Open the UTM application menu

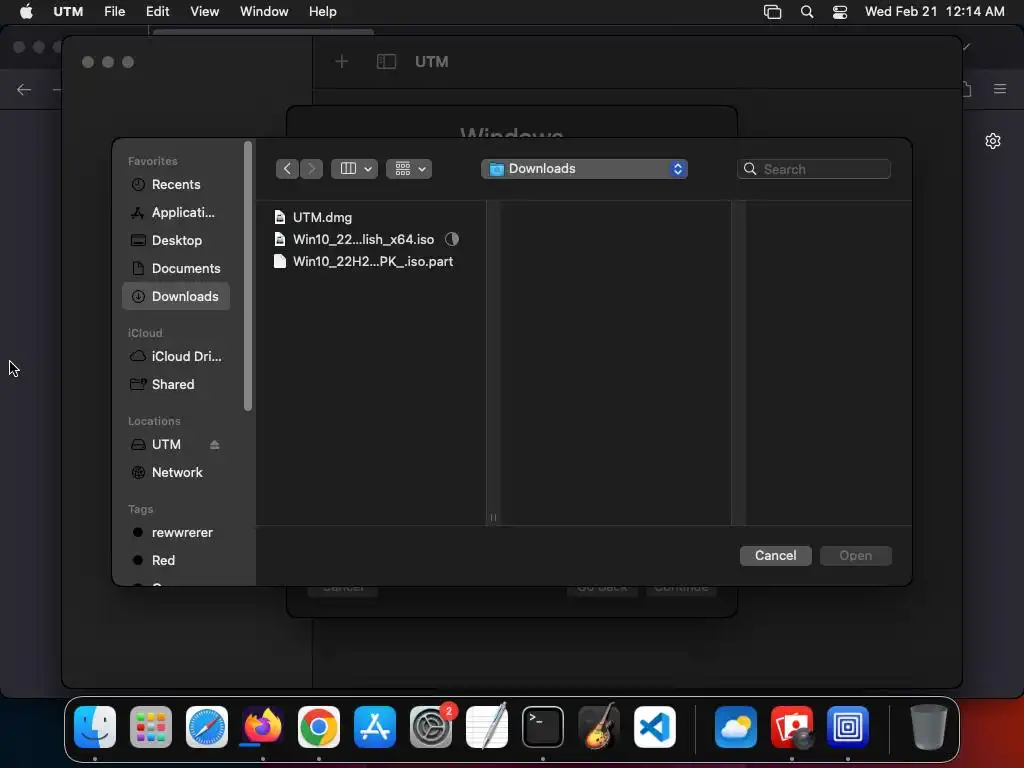click(68, 12)
